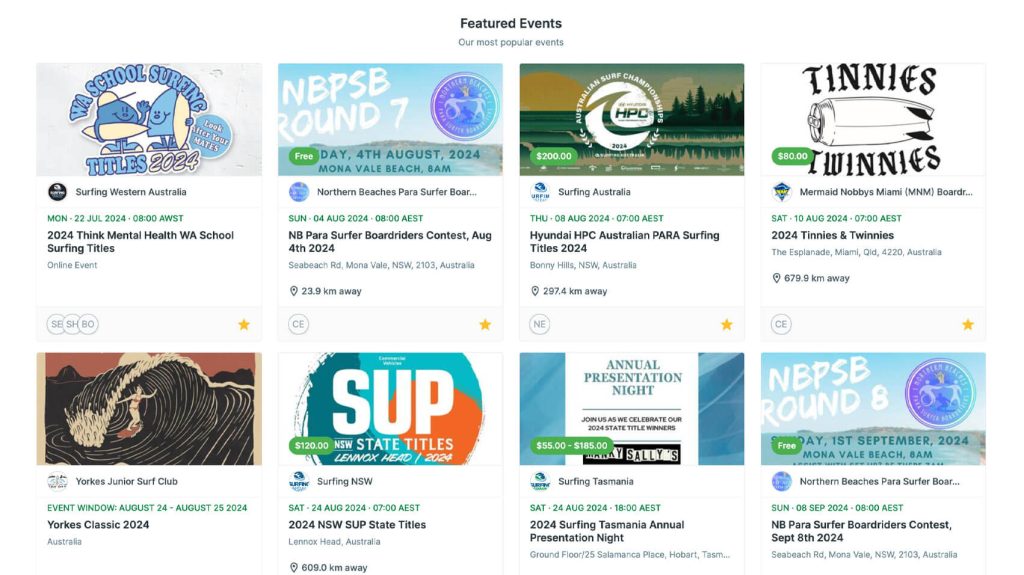Click the Surfing Western Australia organizer logo

tap(57, 192)
